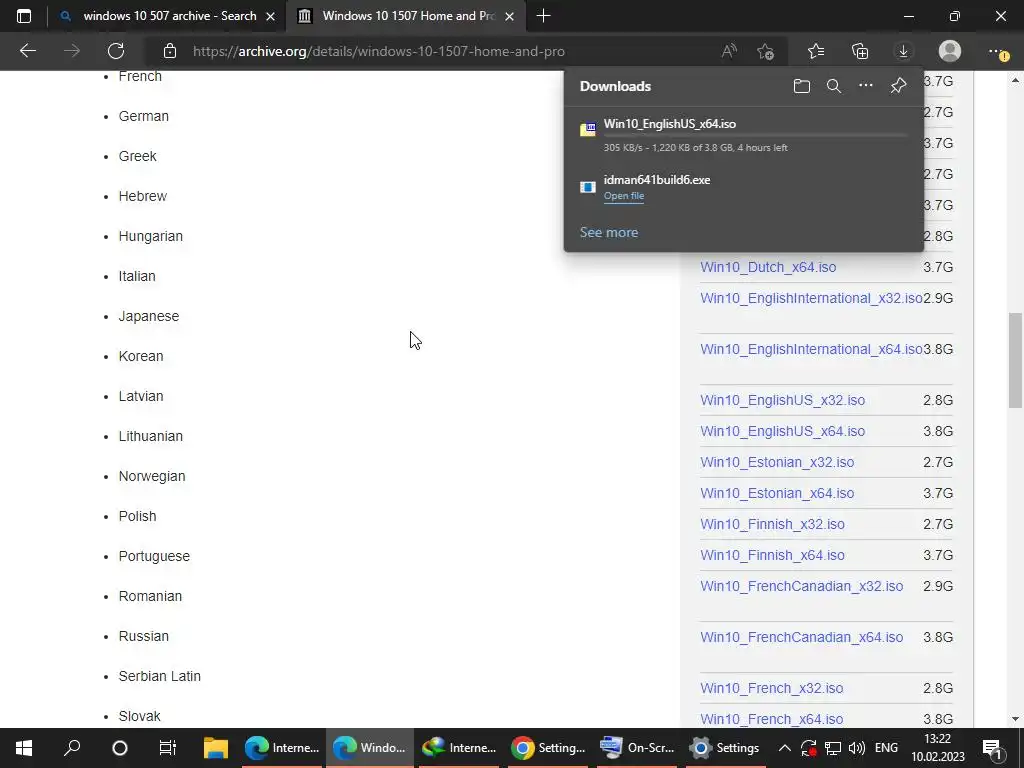Click the page vertical scrollbar thumb
This screenshot has width=1024, height=768.
click(1015, 361)
